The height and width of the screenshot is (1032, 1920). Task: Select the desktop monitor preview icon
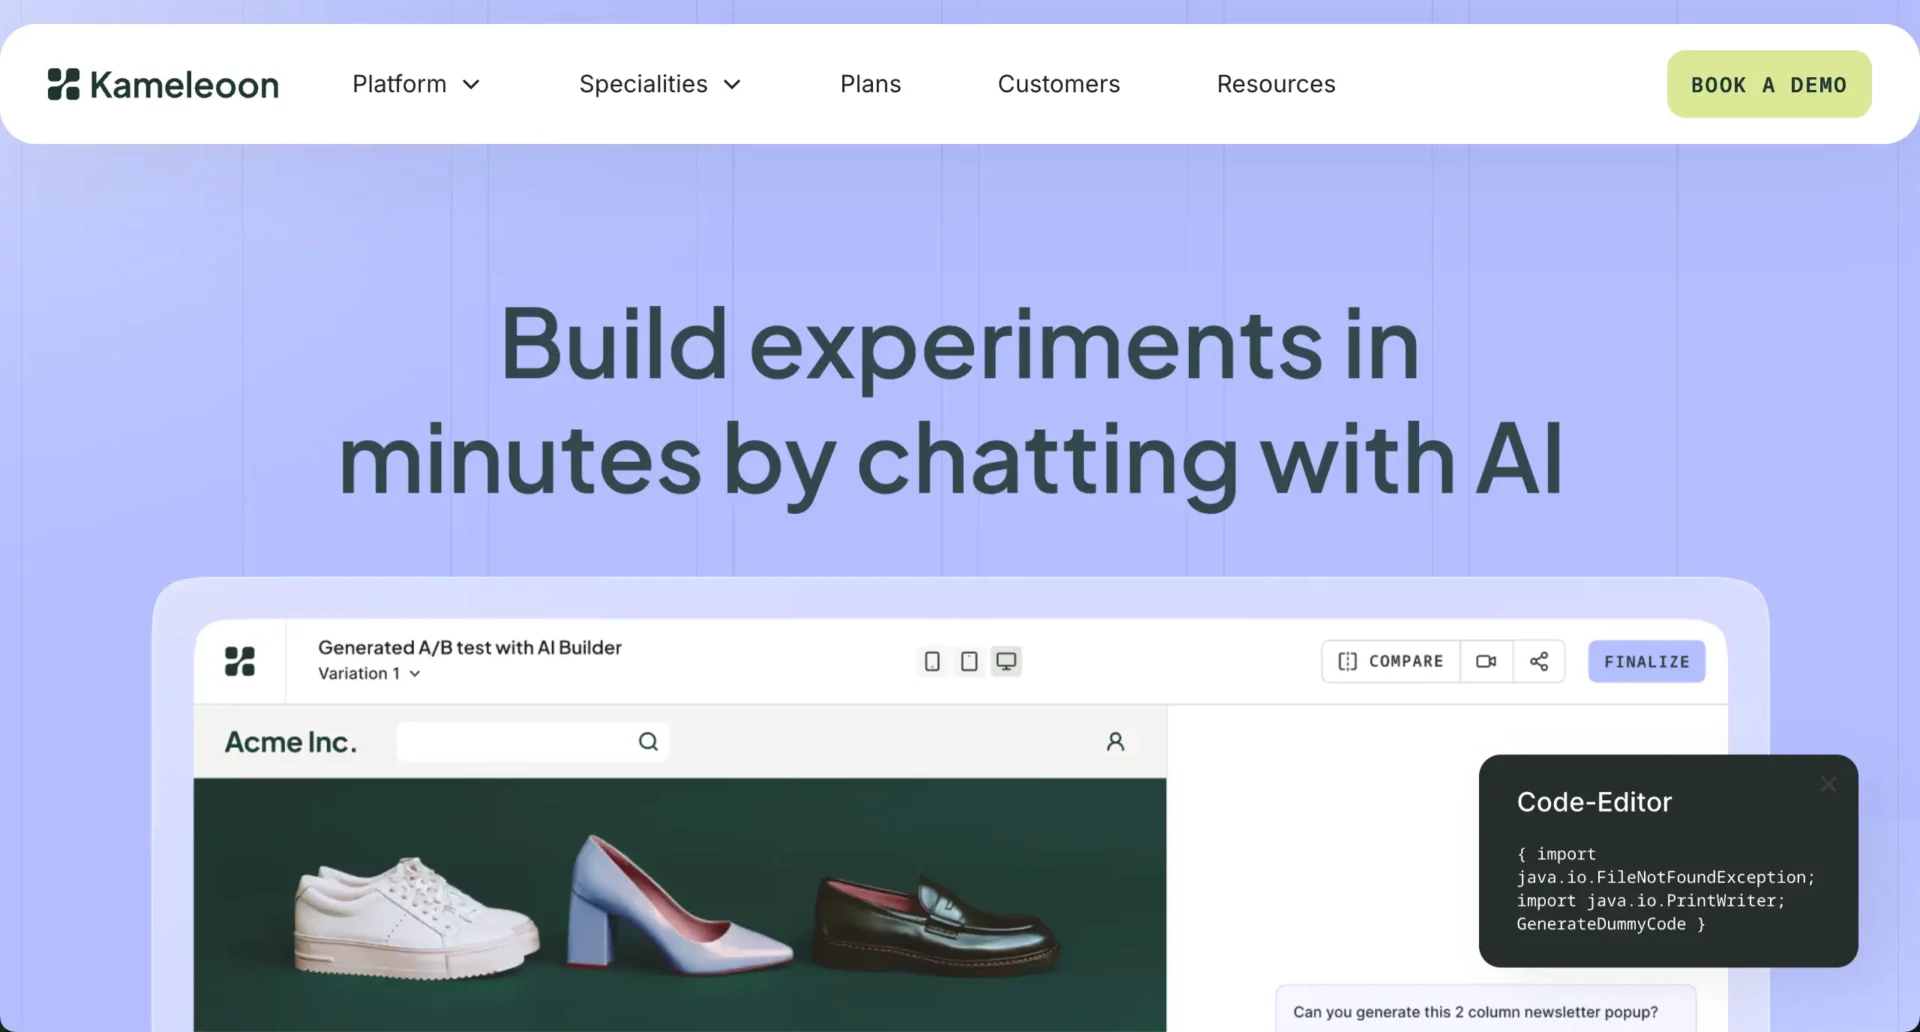click(1006, 662)
